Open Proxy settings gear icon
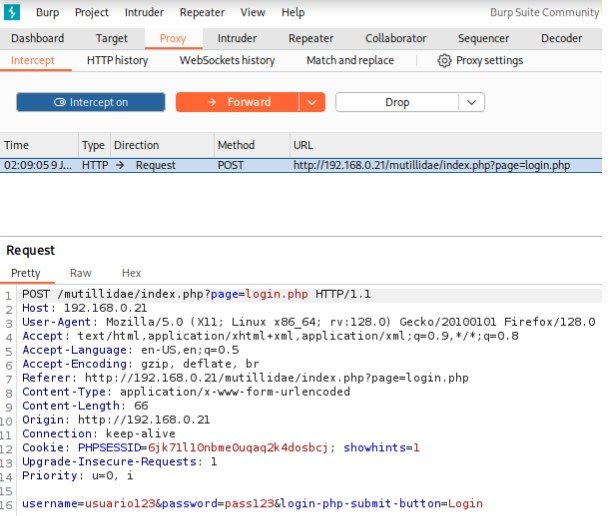The width and height of the screenshot is (612, 516). (x=444, y=61)
